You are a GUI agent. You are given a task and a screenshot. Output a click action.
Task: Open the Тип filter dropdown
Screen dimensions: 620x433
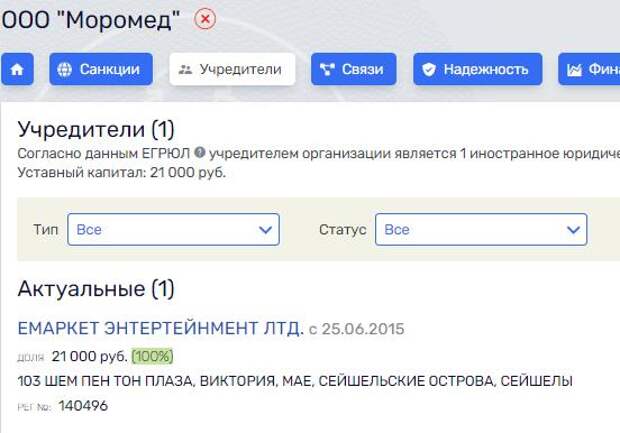pyautogui.click(x=173, y=230)
